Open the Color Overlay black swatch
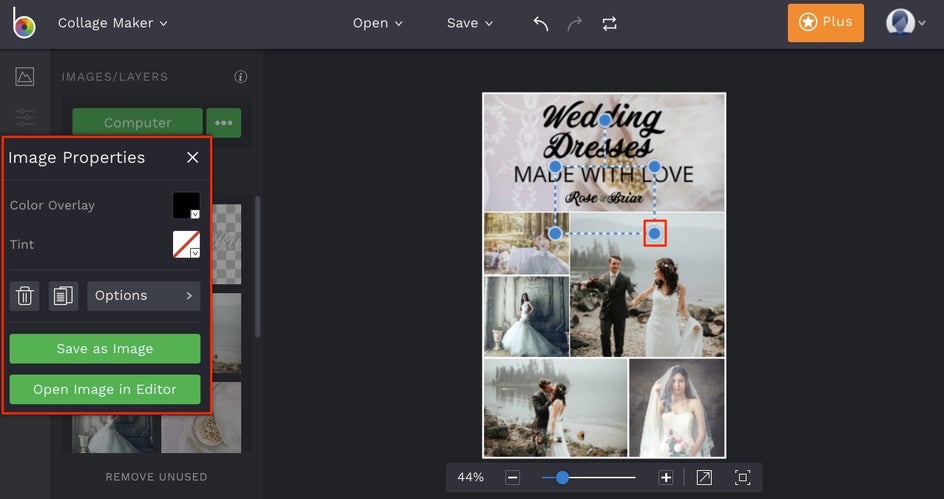944x499 pixels. 187,205
